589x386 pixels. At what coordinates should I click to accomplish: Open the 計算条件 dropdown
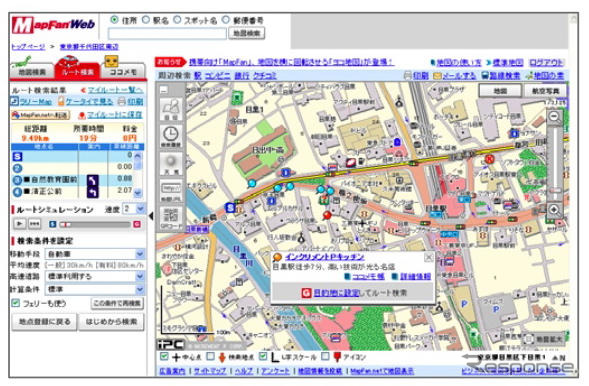[95, 289]
